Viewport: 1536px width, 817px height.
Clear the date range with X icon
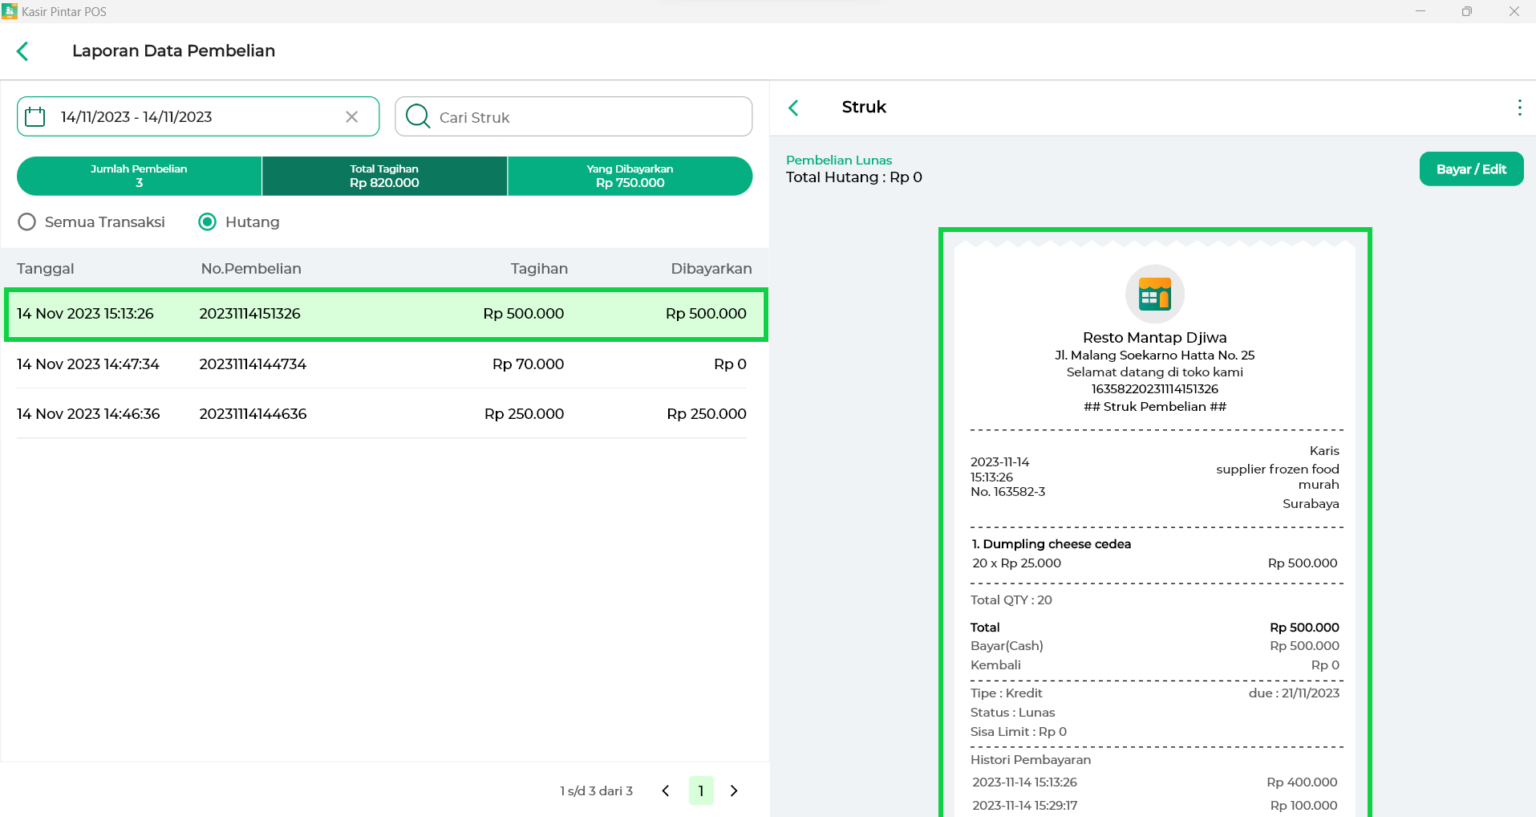pos(352,117)
